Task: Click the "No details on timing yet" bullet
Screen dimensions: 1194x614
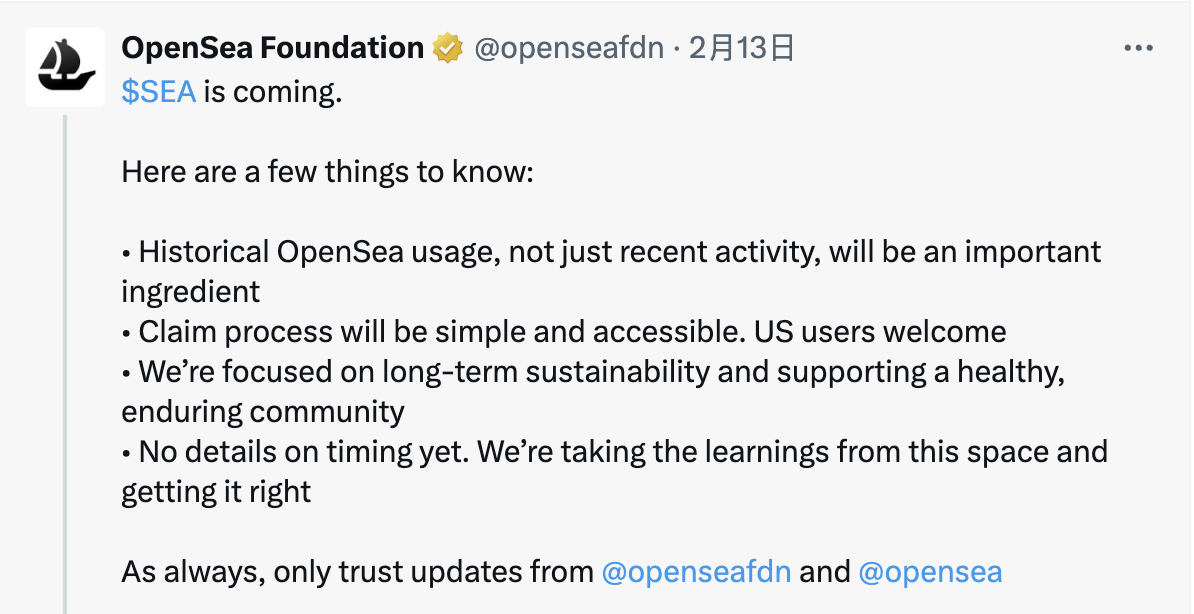Action: [x=615, y=472]
